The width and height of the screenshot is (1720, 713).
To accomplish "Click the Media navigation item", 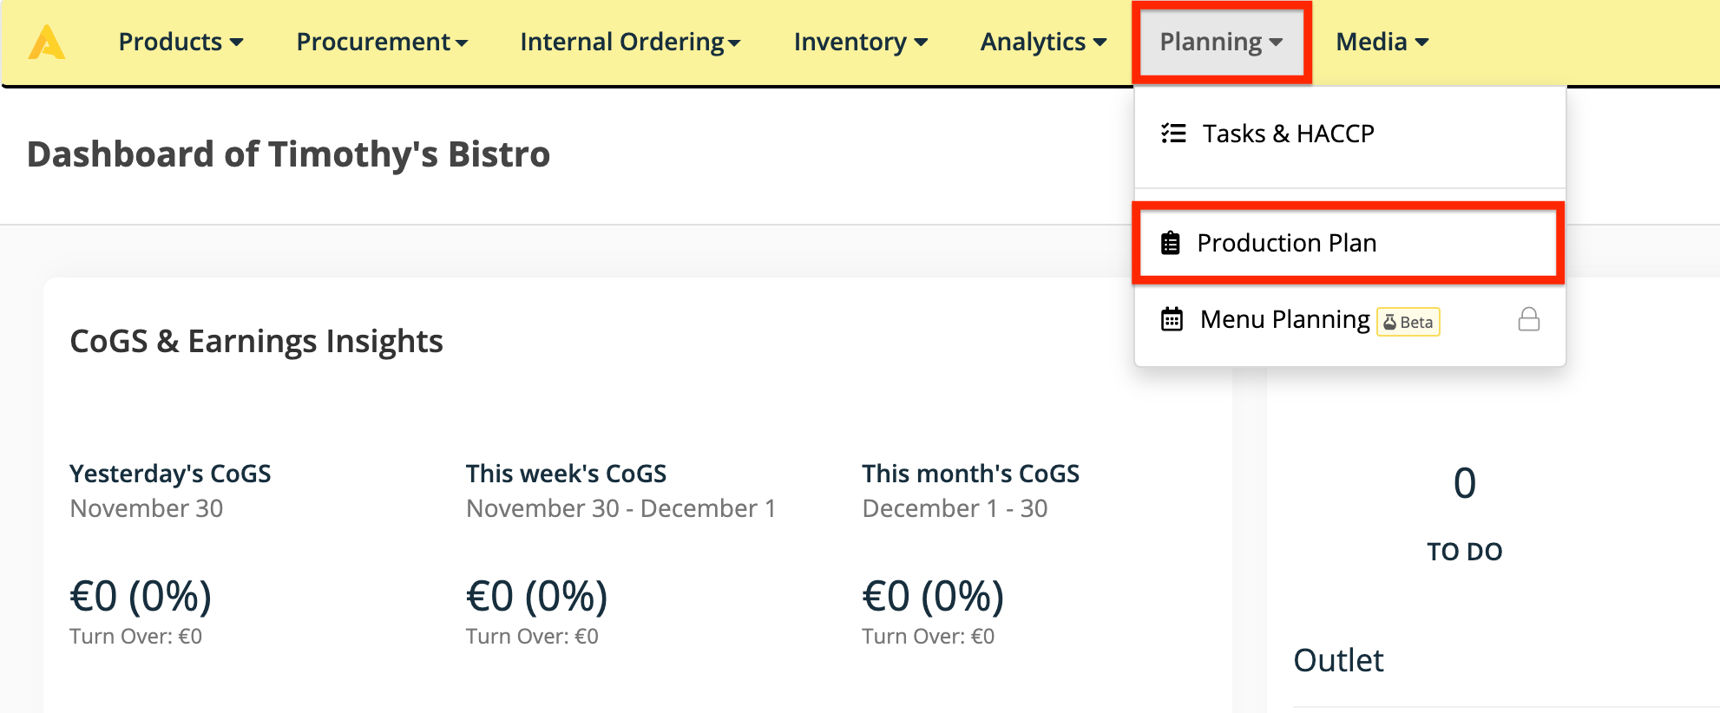I will click(x=1382, y=42).
